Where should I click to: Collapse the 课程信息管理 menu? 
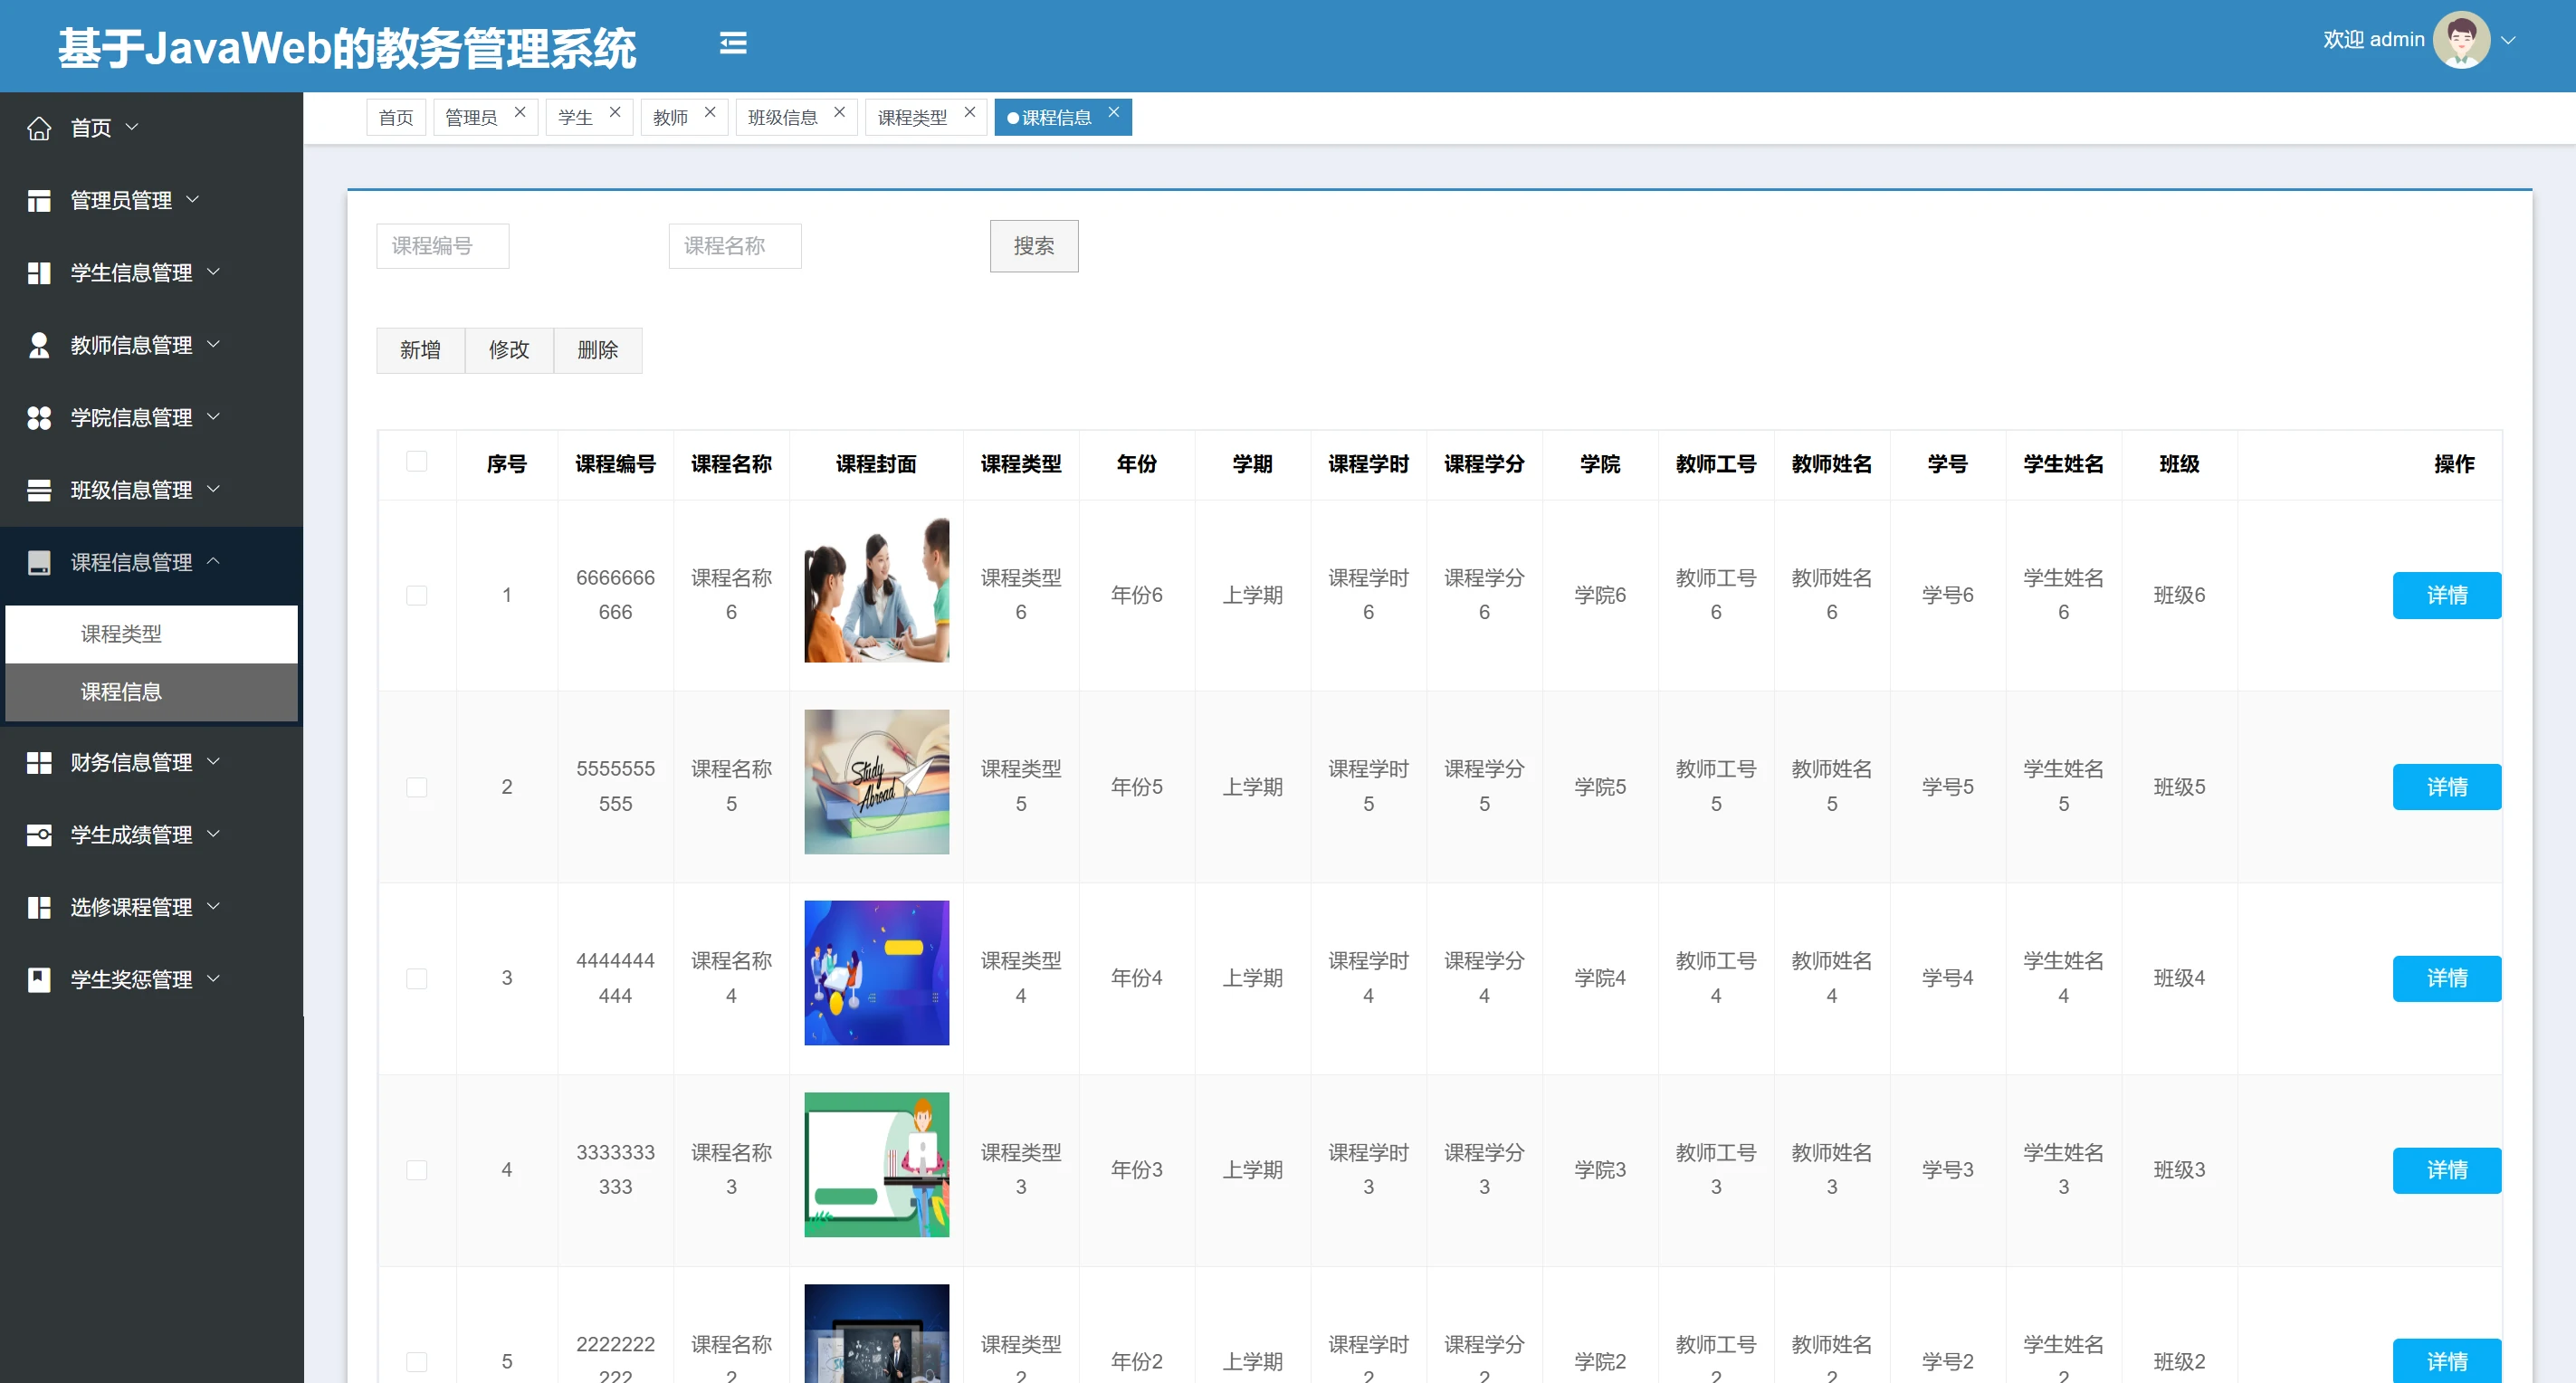click(130, 562)
